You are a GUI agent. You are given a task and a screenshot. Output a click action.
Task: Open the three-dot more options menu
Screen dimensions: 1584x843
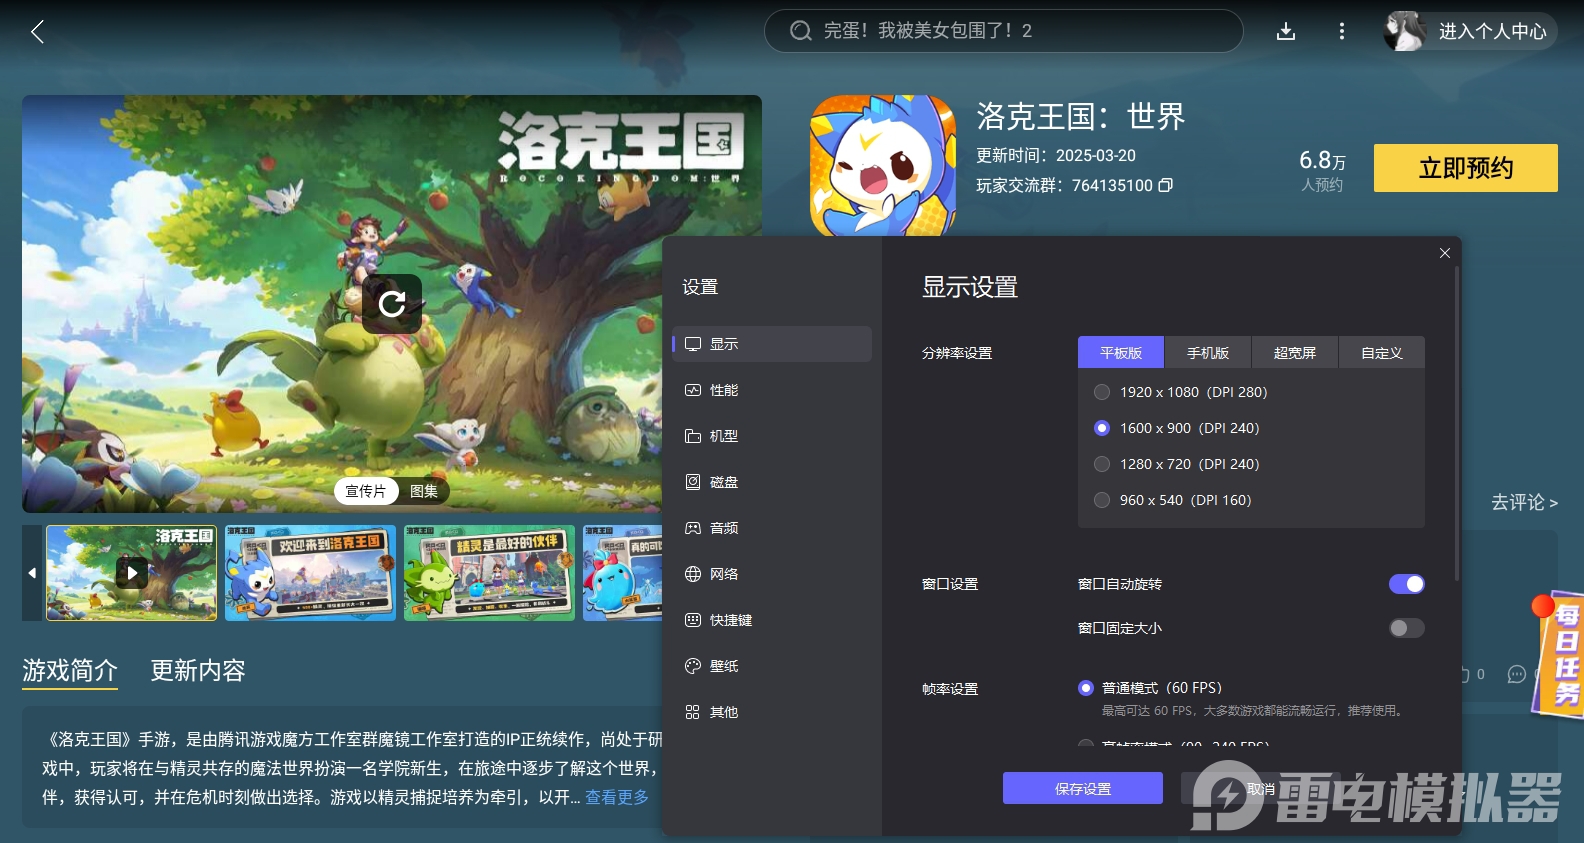[x=1342, y=32]
